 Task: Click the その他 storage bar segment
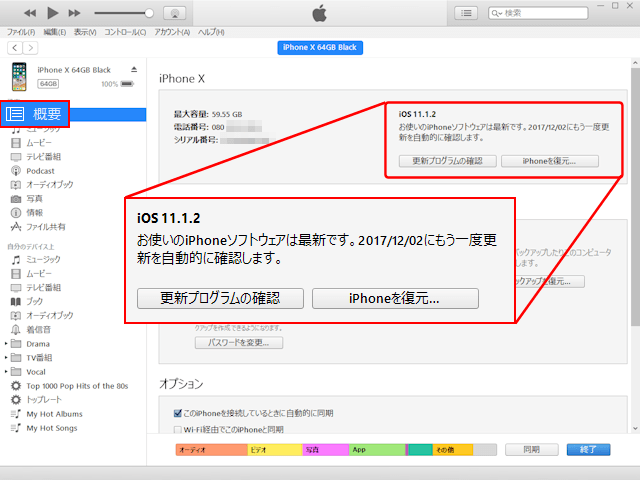coord(453,450)
